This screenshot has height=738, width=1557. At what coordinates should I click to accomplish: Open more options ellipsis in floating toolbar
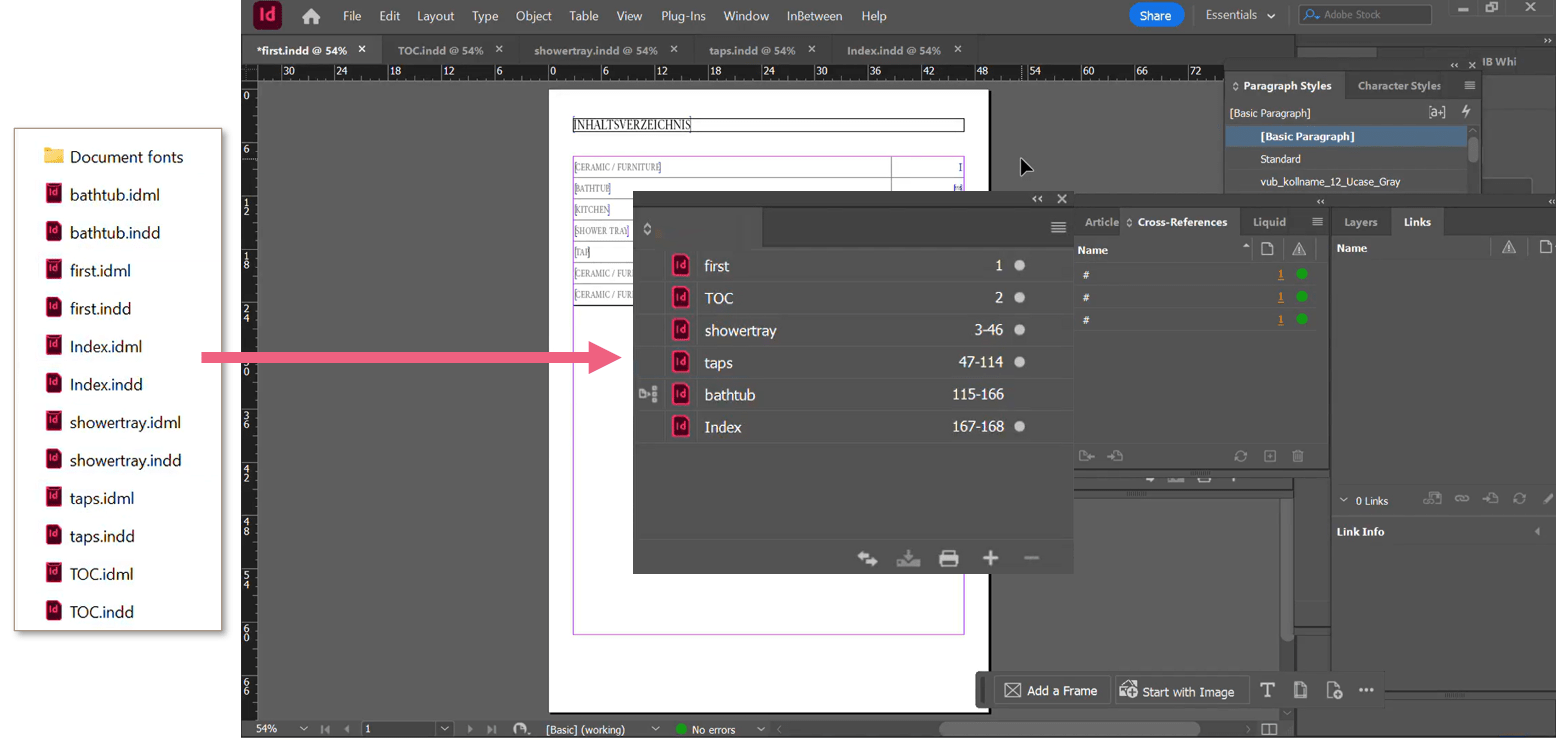point(1366,690)
